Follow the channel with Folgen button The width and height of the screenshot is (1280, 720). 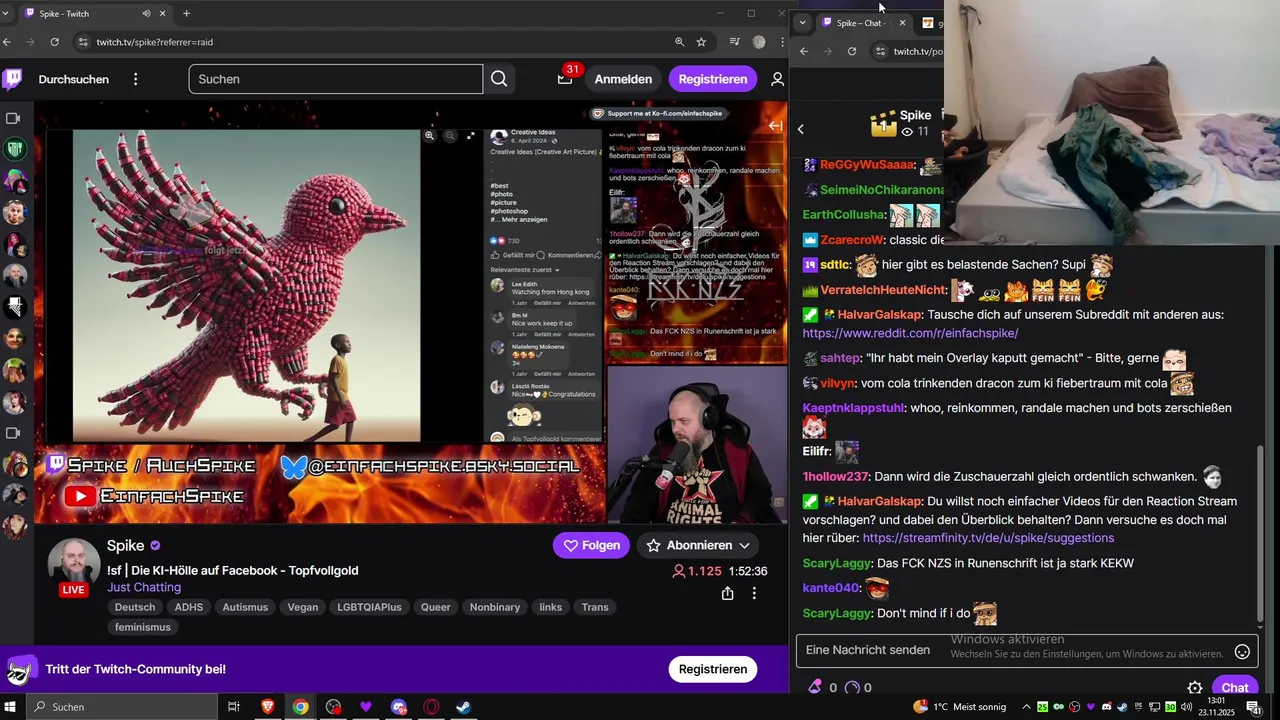pos(591,545)
